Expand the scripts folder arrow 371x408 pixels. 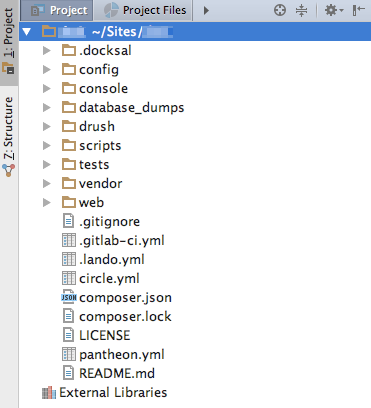[x=47, y=146]
